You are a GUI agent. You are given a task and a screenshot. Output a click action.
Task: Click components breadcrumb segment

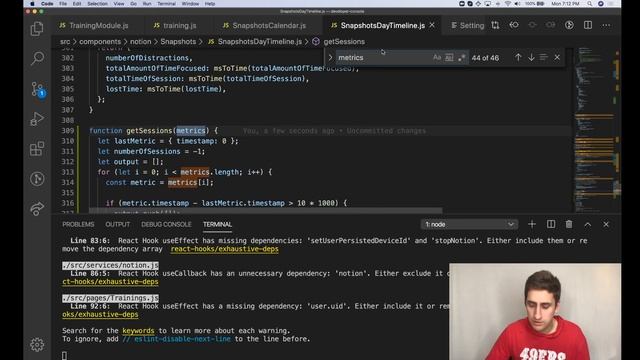click(100, 42)
